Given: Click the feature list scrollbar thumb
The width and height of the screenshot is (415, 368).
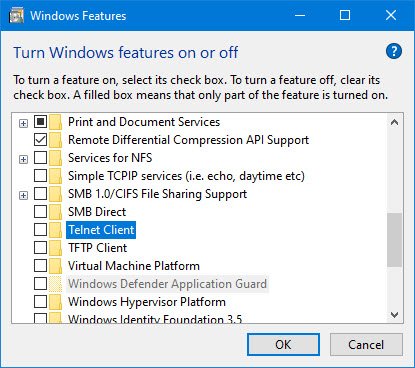Looking at the screenshot, I should tap(395, 240).
